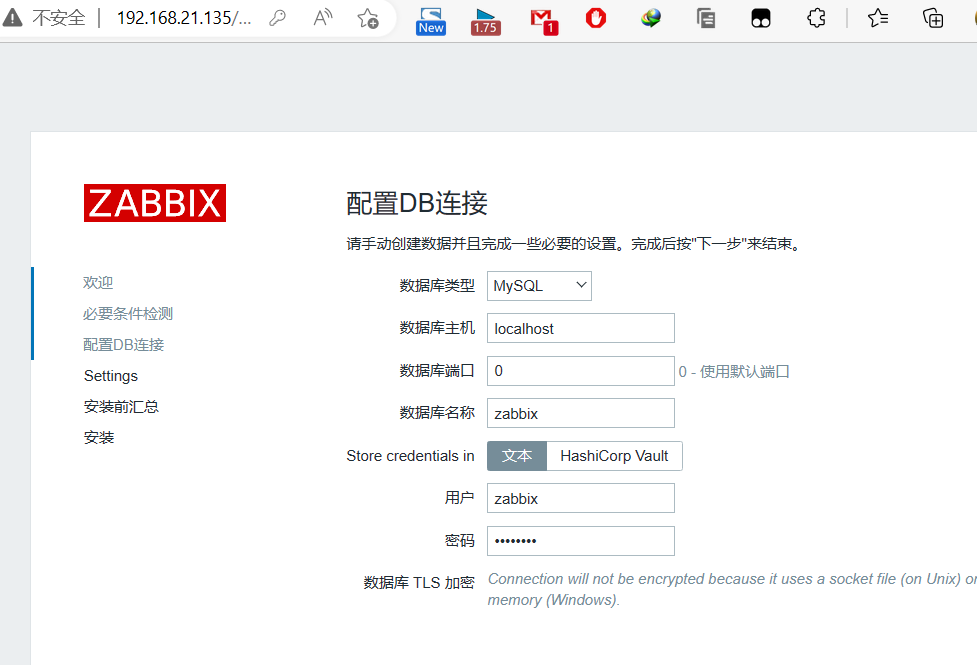This screenshot has height=665, width=977.
Task: Activate the Read aloud icon
Action: tap(323, 17)
